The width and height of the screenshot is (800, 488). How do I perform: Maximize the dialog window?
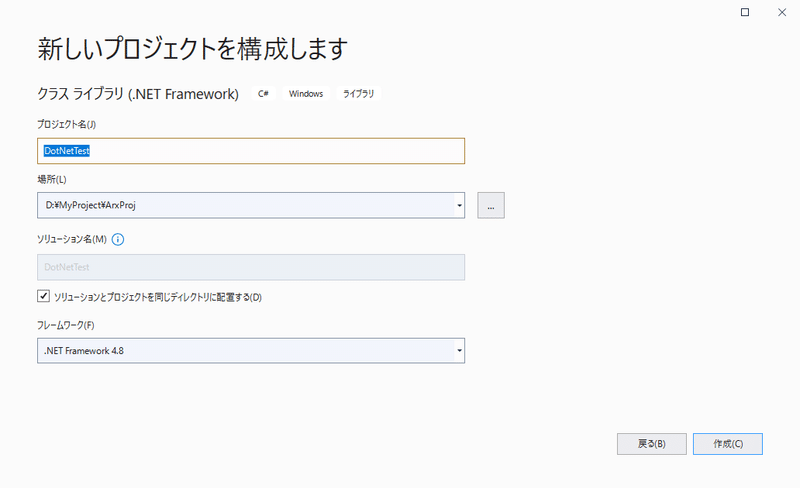click(x=745, y=12)
